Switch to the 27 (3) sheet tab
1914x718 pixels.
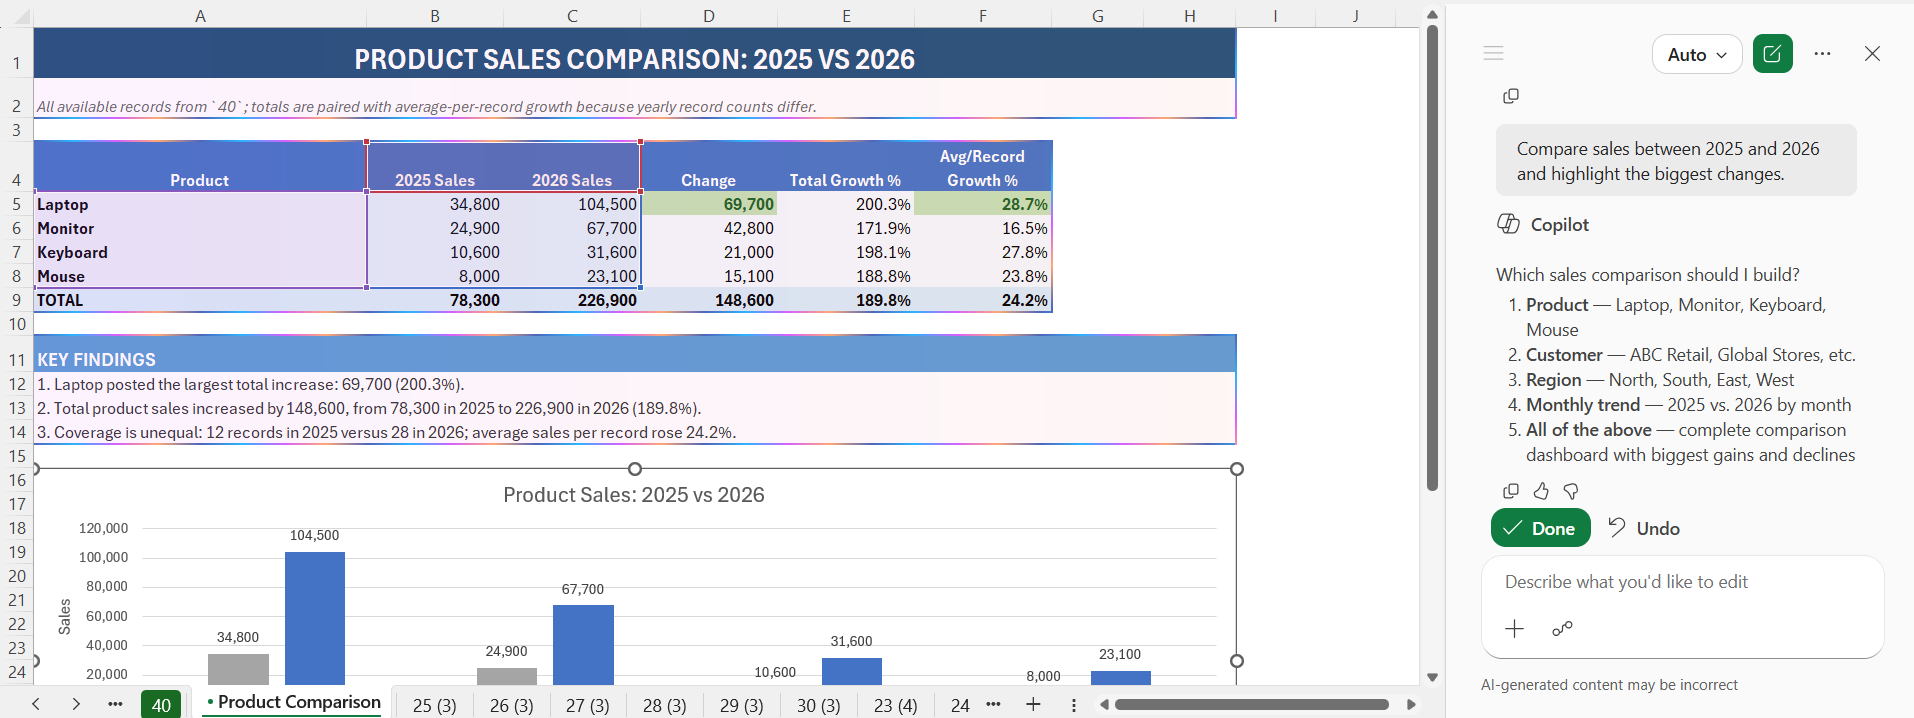tap(588, 705)
